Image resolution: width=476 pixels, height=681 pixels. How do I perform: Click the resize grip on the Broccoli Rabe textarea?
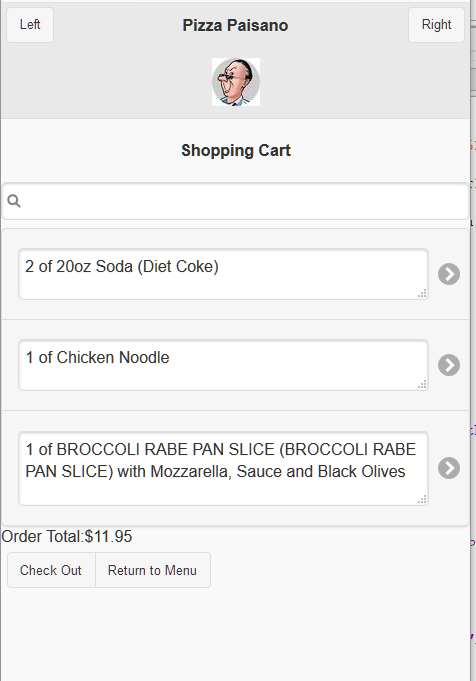422,499
